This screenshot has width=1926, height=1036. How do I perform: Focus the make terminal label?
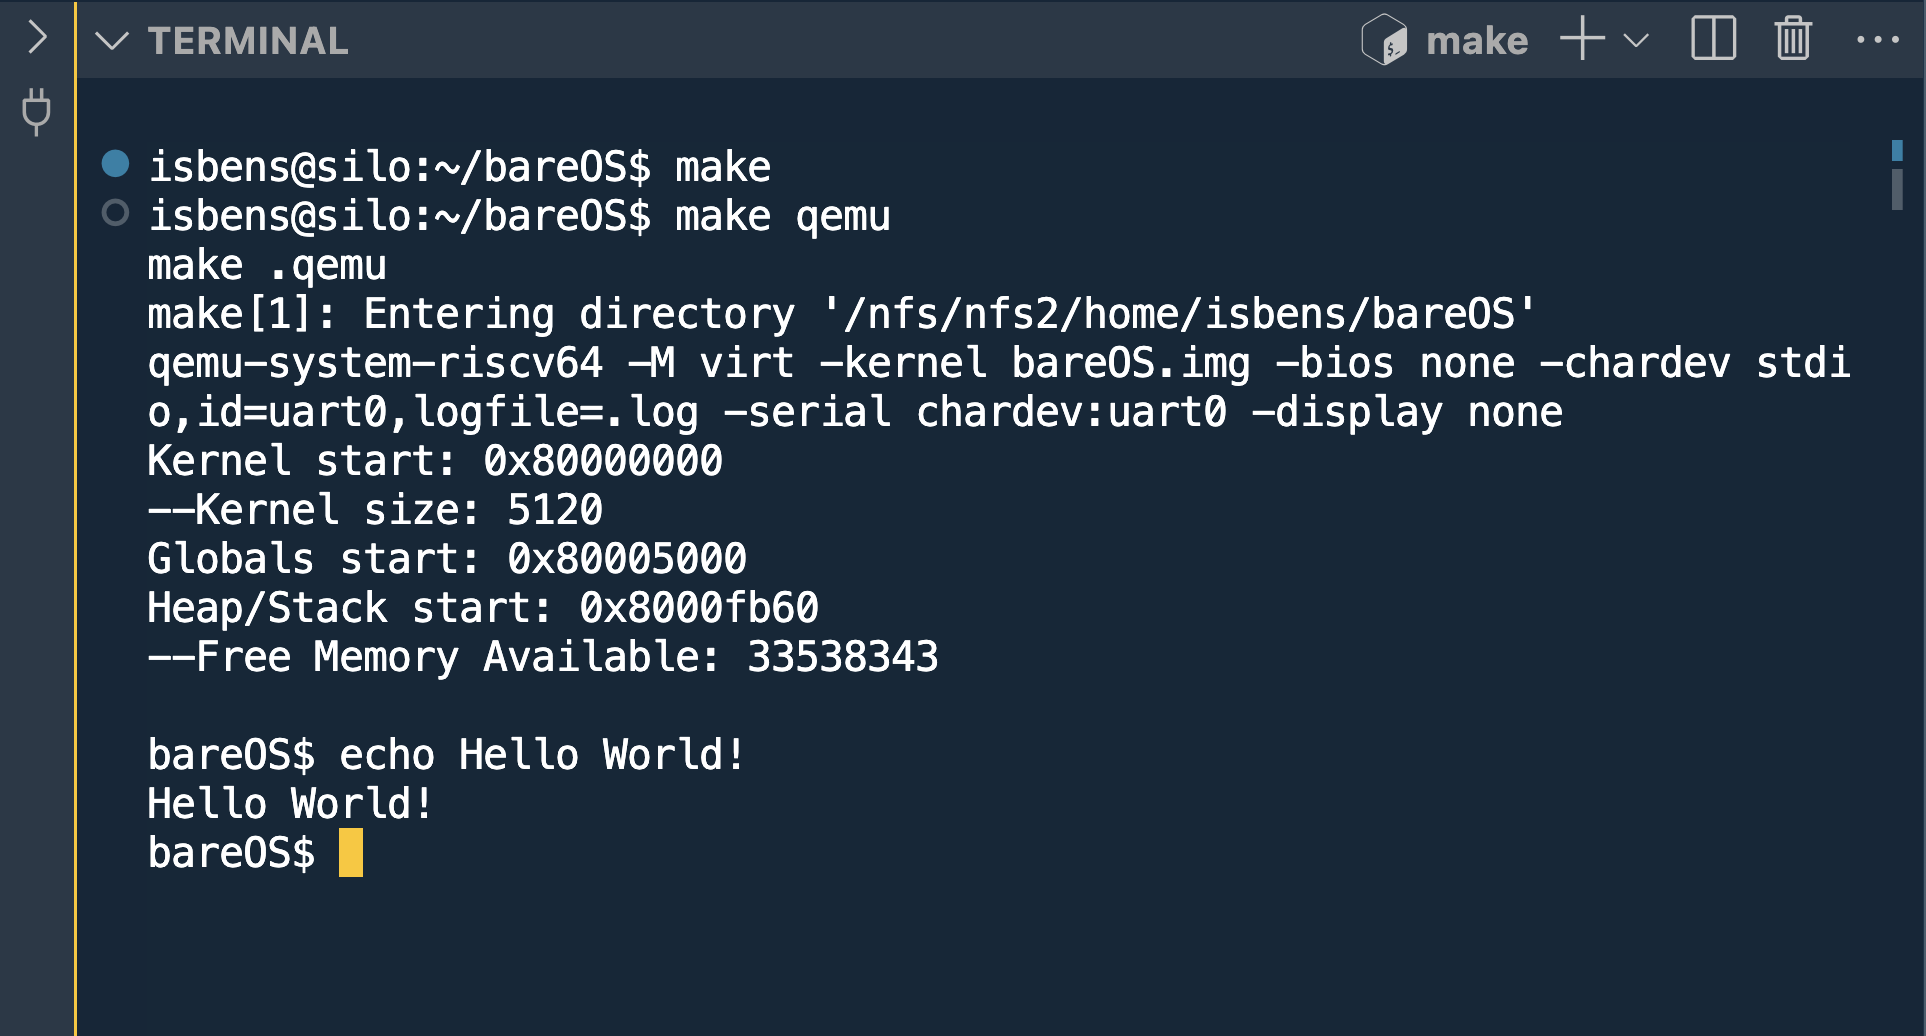click(x=1476, y=41)
